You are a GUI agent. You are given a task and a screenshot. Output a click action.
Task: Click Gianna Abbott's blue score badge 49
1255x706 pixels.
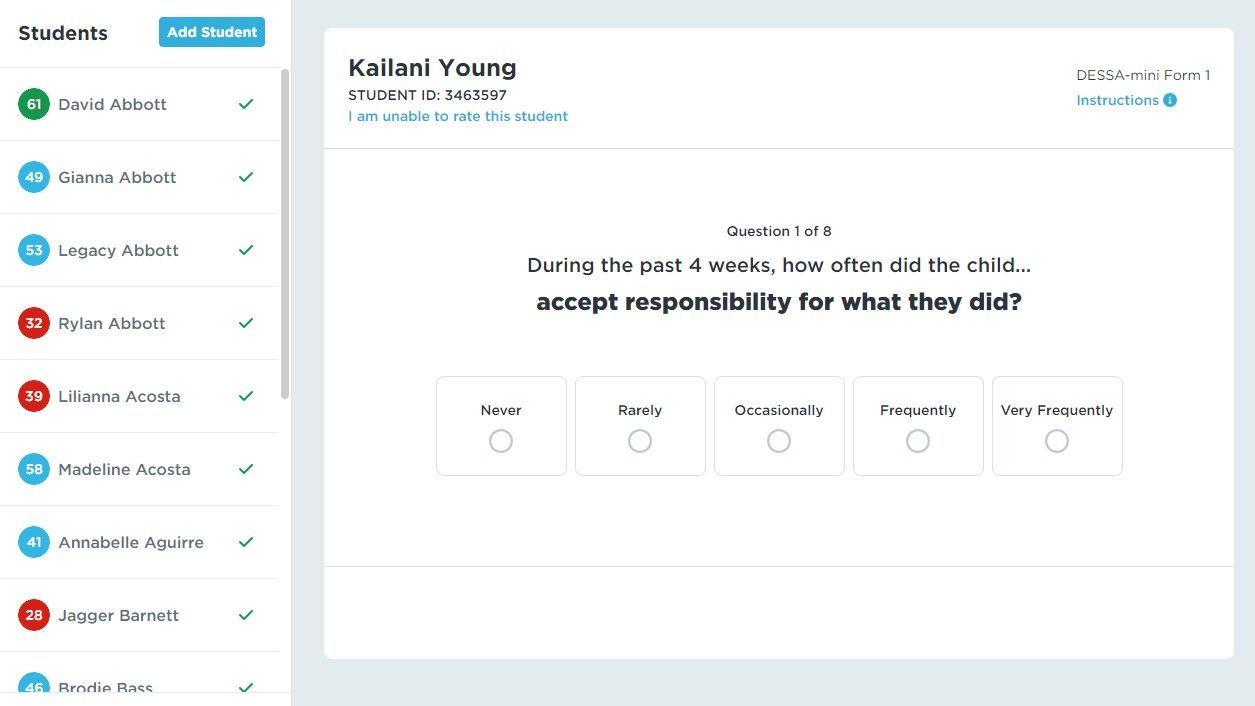coord(34,177)
